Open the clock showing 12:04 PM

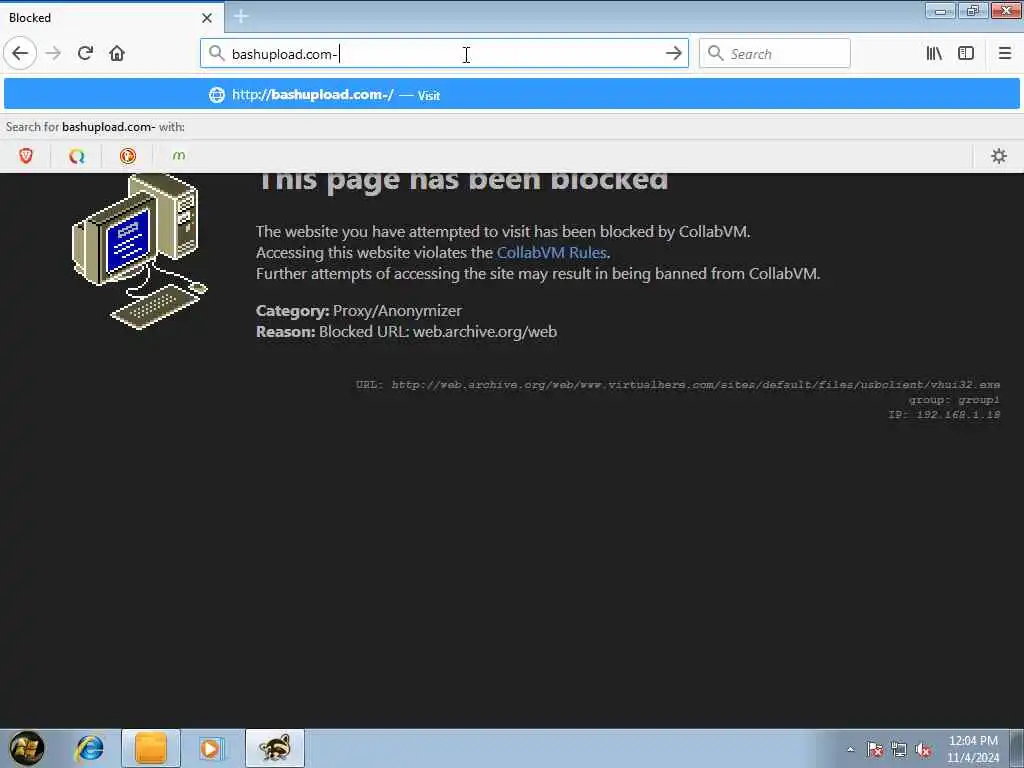(x=973, y=749)
